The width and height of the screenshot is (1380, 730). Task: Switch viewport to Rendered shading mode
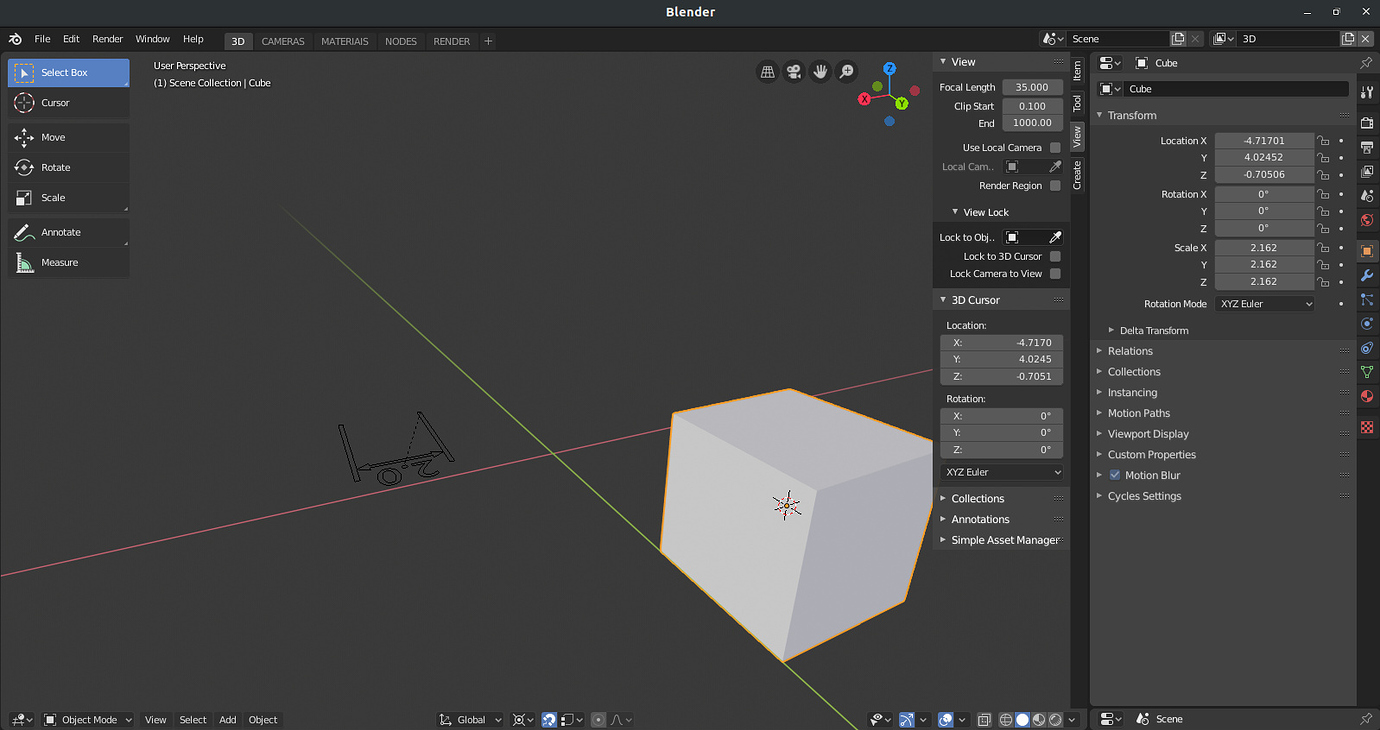click(1056, 719)
